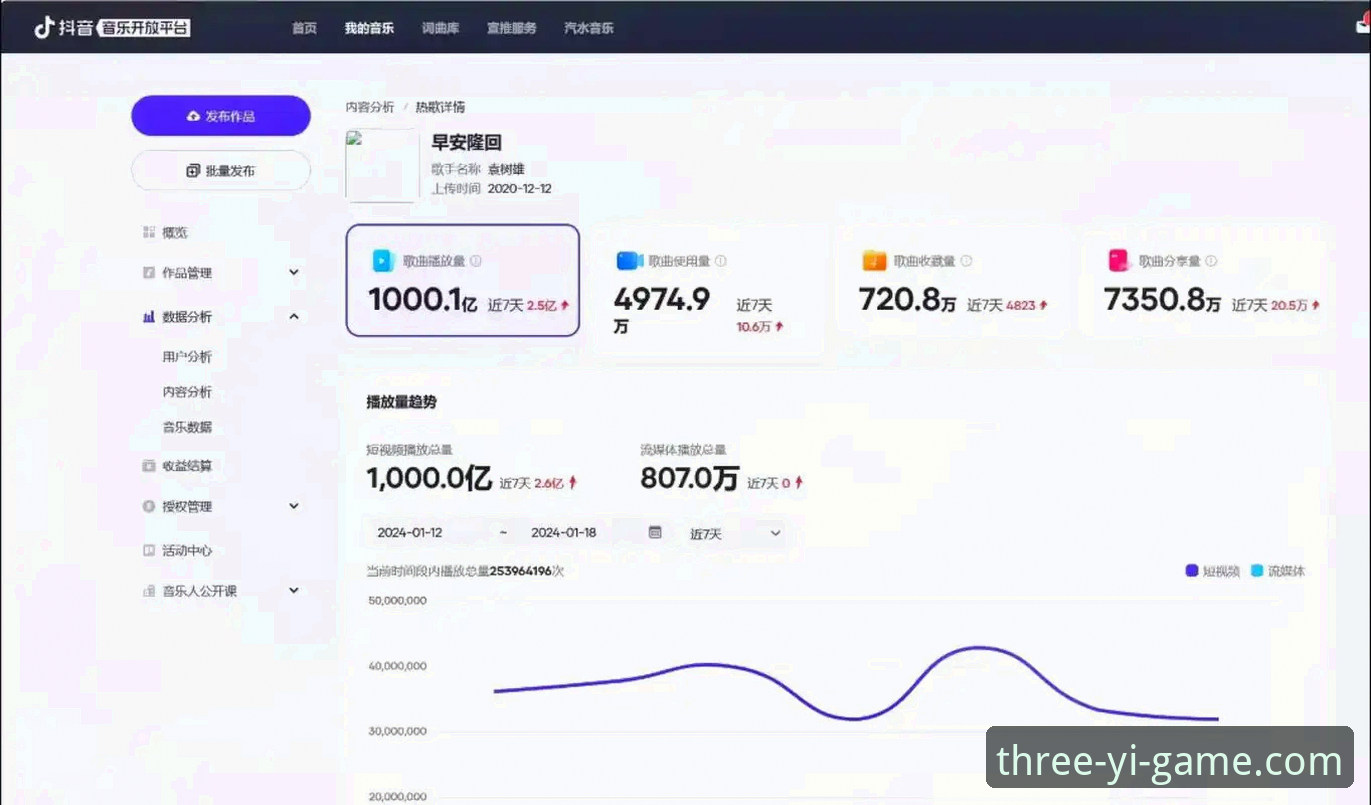The height and width of the screenshot is (805, 1371).
Task: Open 汽水音乐 in top navigation
Action: (589, 28)
